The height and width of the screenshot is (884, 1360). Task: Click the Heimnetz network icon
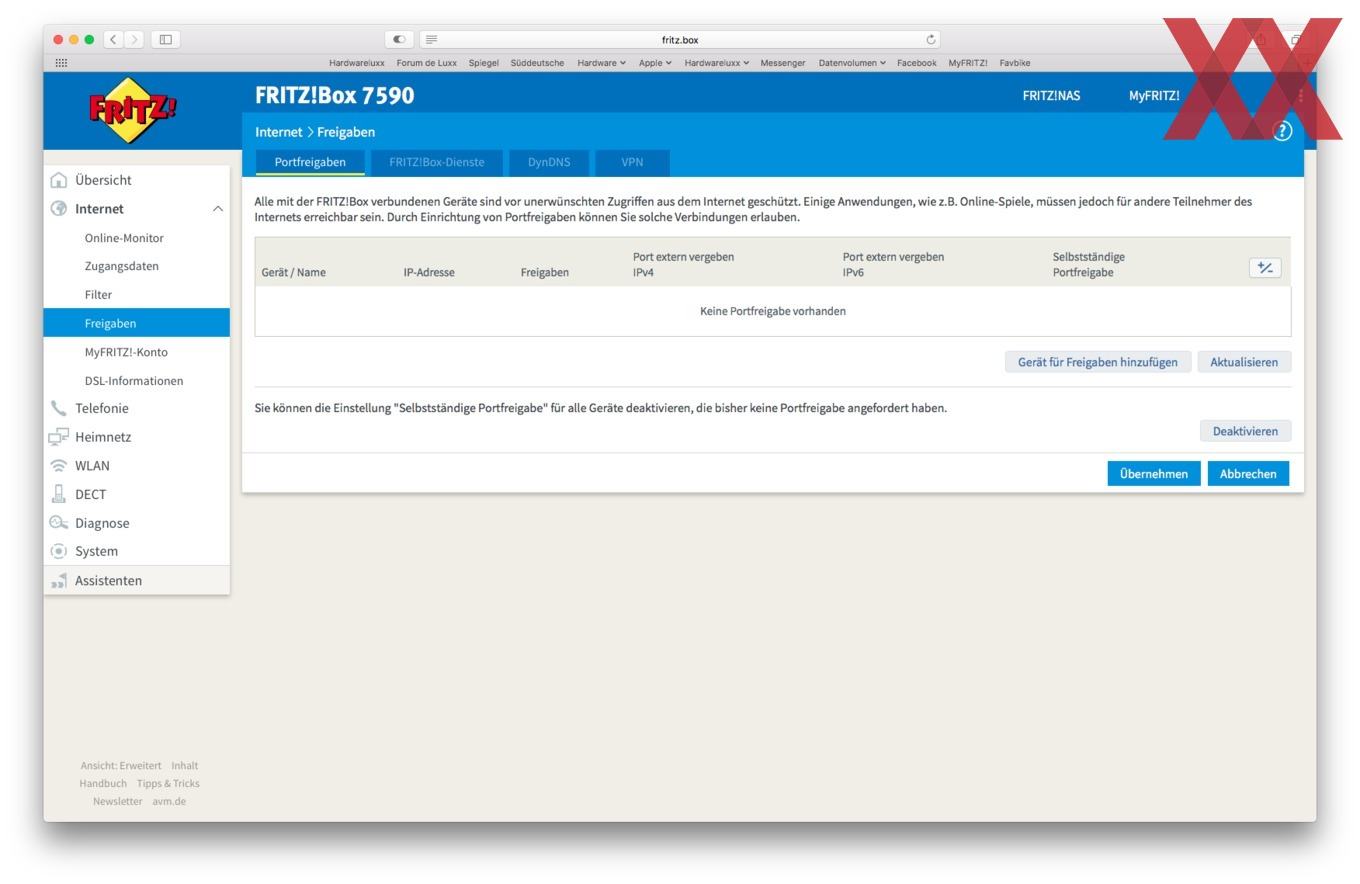(x=59, y=437)
